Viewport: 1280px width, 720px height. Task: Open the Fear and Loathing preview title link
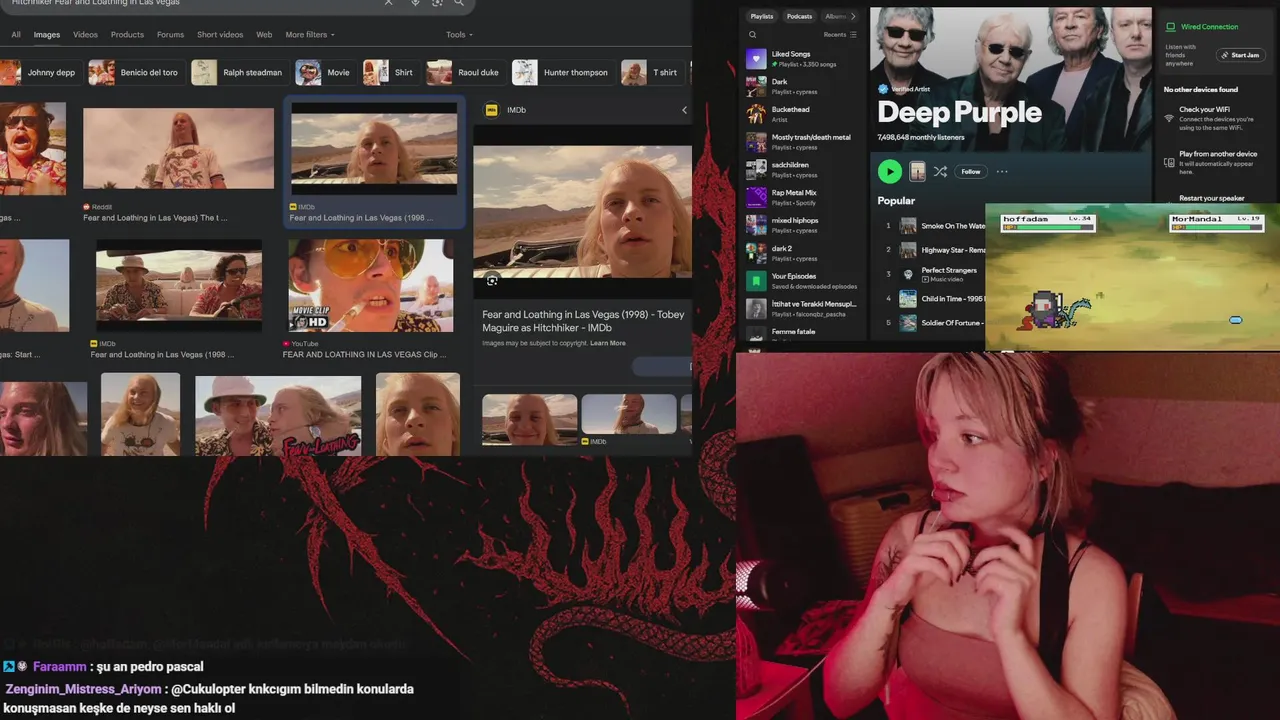pyautogui.click(x=583, y=320)
